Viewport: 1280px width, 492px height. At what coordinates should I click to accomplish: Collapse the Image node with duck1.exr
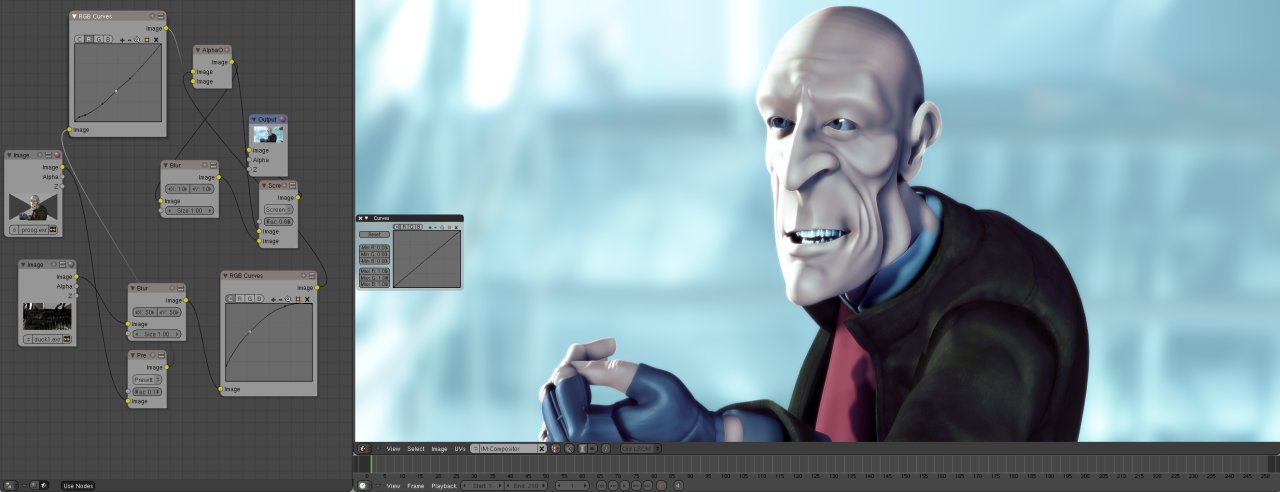24,265
